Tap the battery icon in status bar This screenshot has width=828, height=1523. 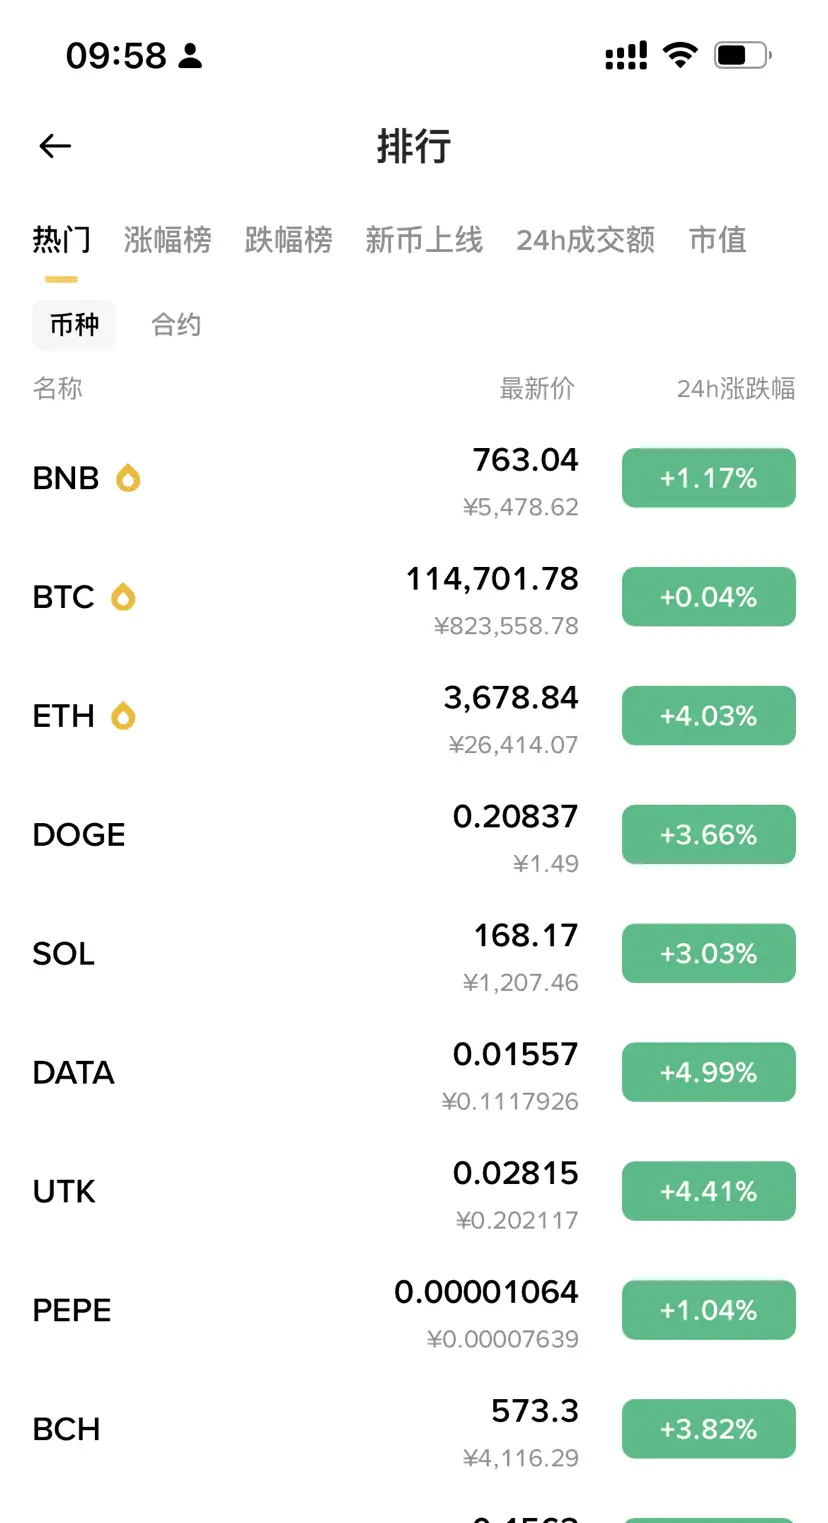742,55
